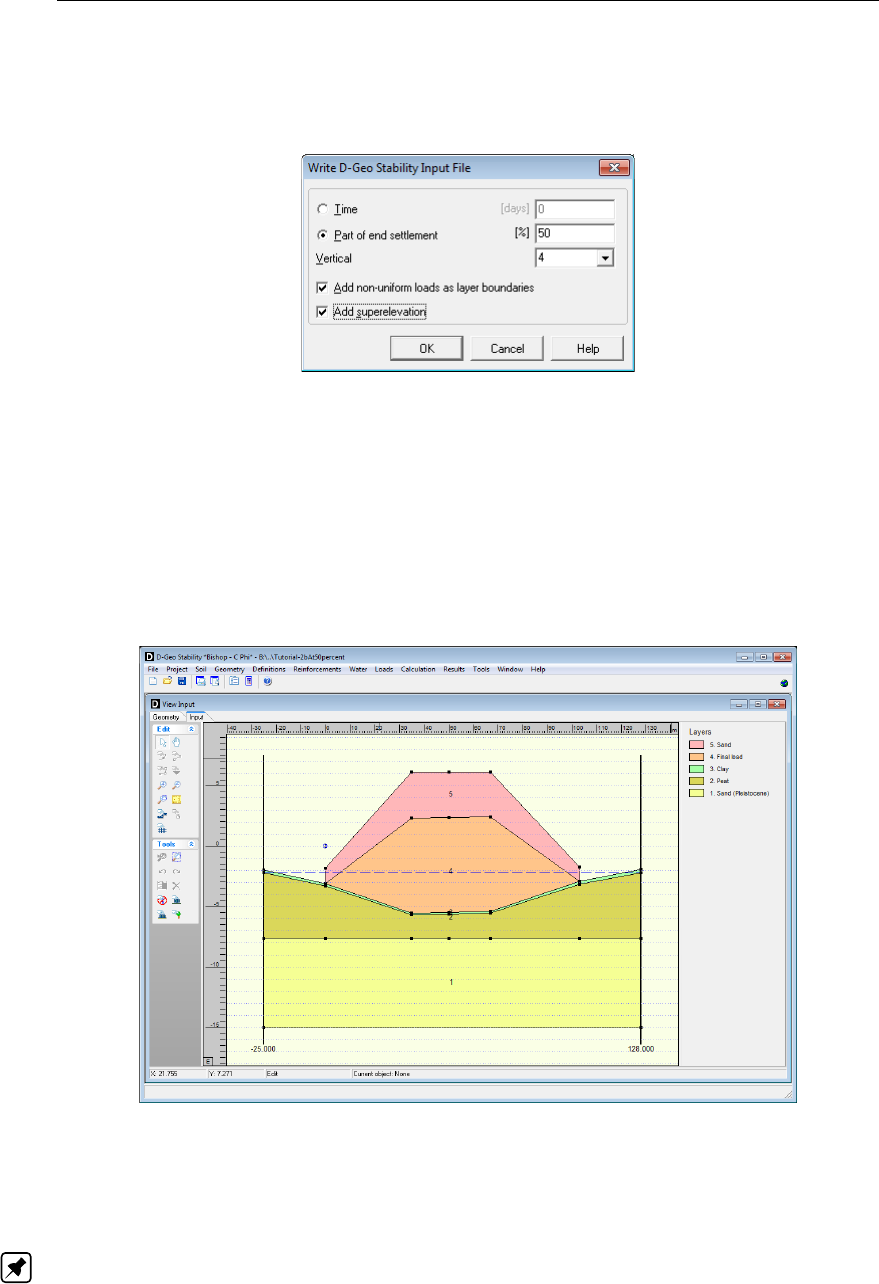Select the Pan hand tool
Image resolution: width=879 pixels, height=1284 pixels.
pos(176,743)
